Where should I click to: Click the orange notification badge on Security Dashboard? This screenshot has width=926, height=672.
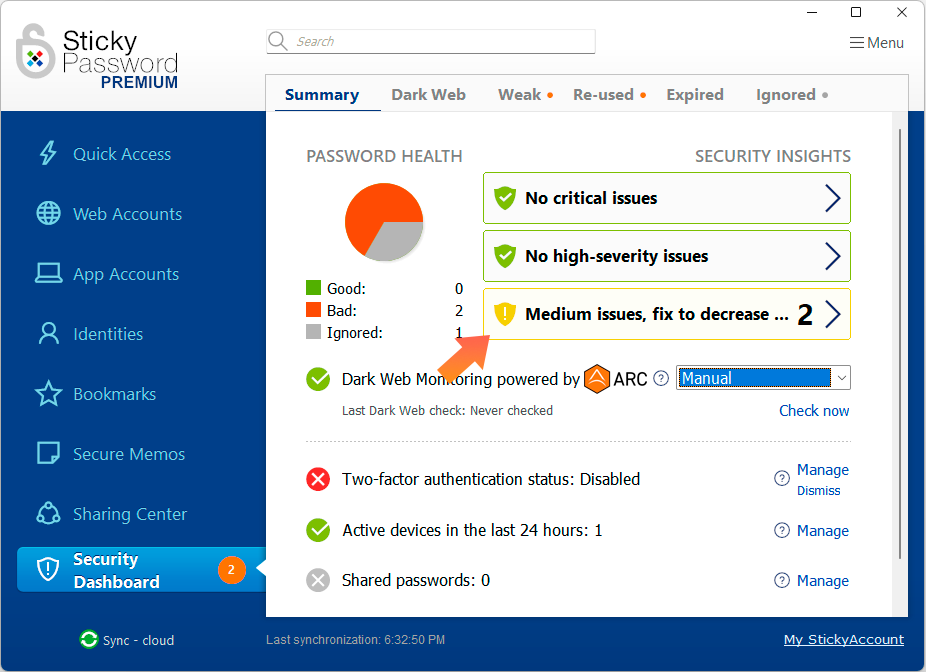(x=232, y=570)
